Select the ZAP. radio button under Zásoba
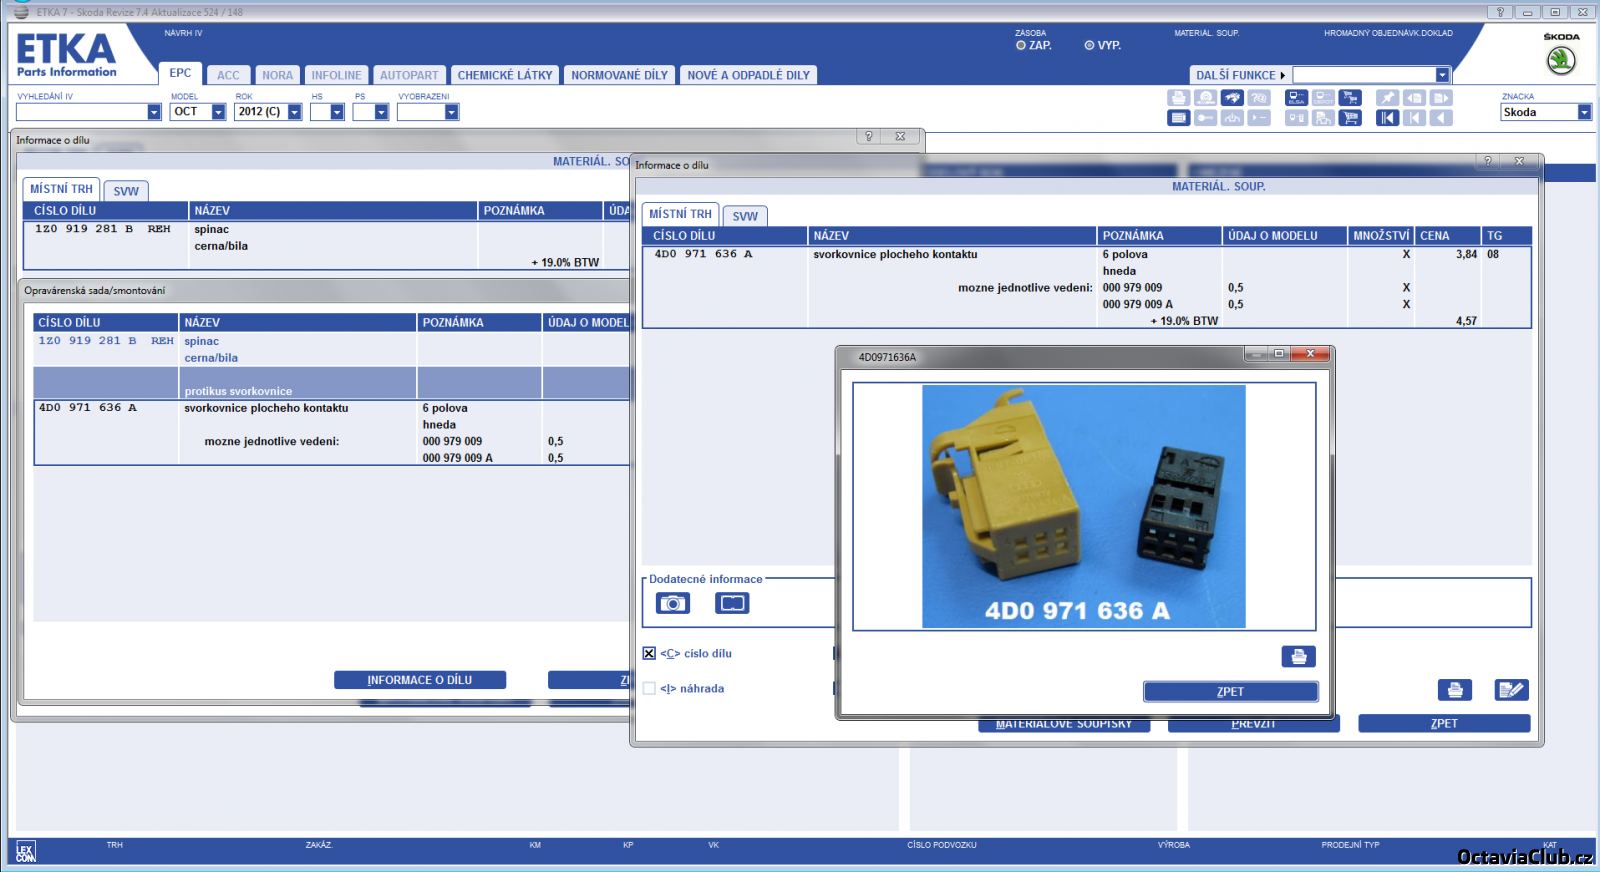This screenshot has height=872, width=1600. click(x=1021, y=46)
